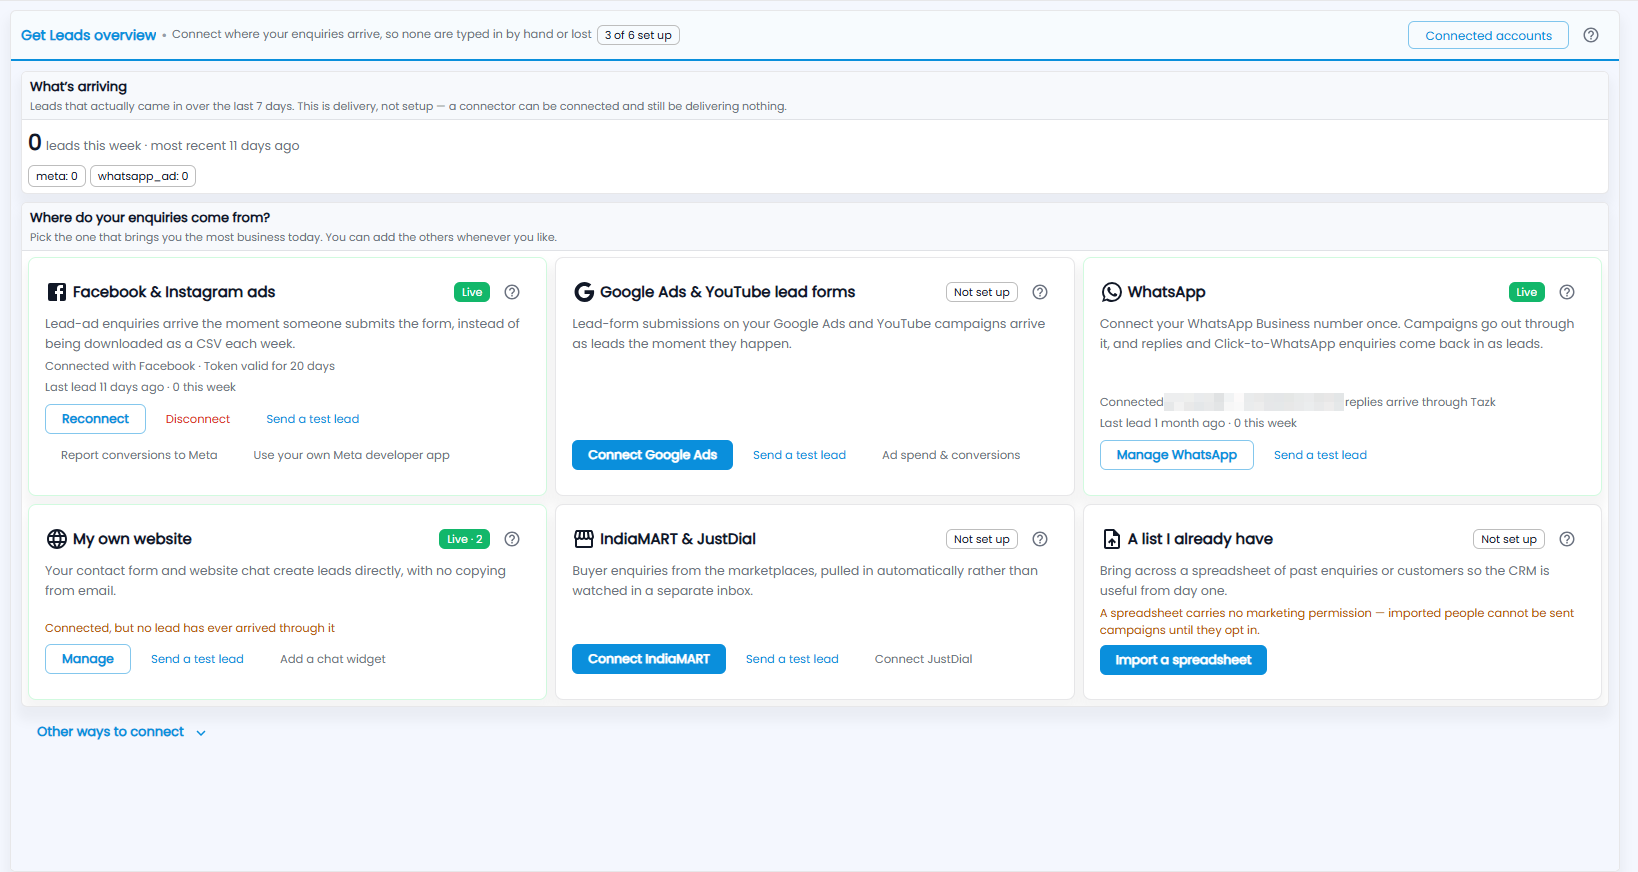This screenshot has height=872, width=1638.
Task: Click Manage button for My own website
Action: click(88, 659)
